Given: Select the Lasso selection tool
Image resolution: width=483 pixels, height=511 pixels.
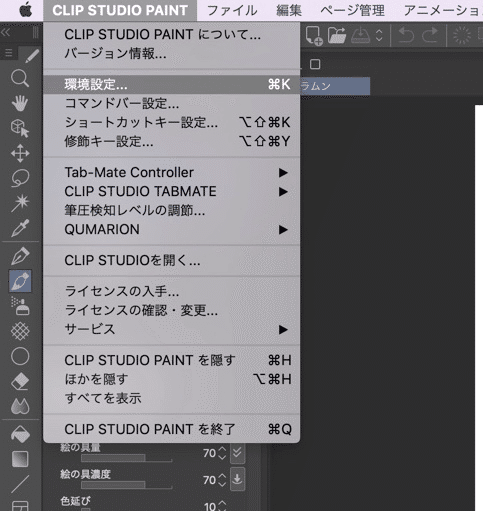Looking at the screenshot, I should [20, 178].
